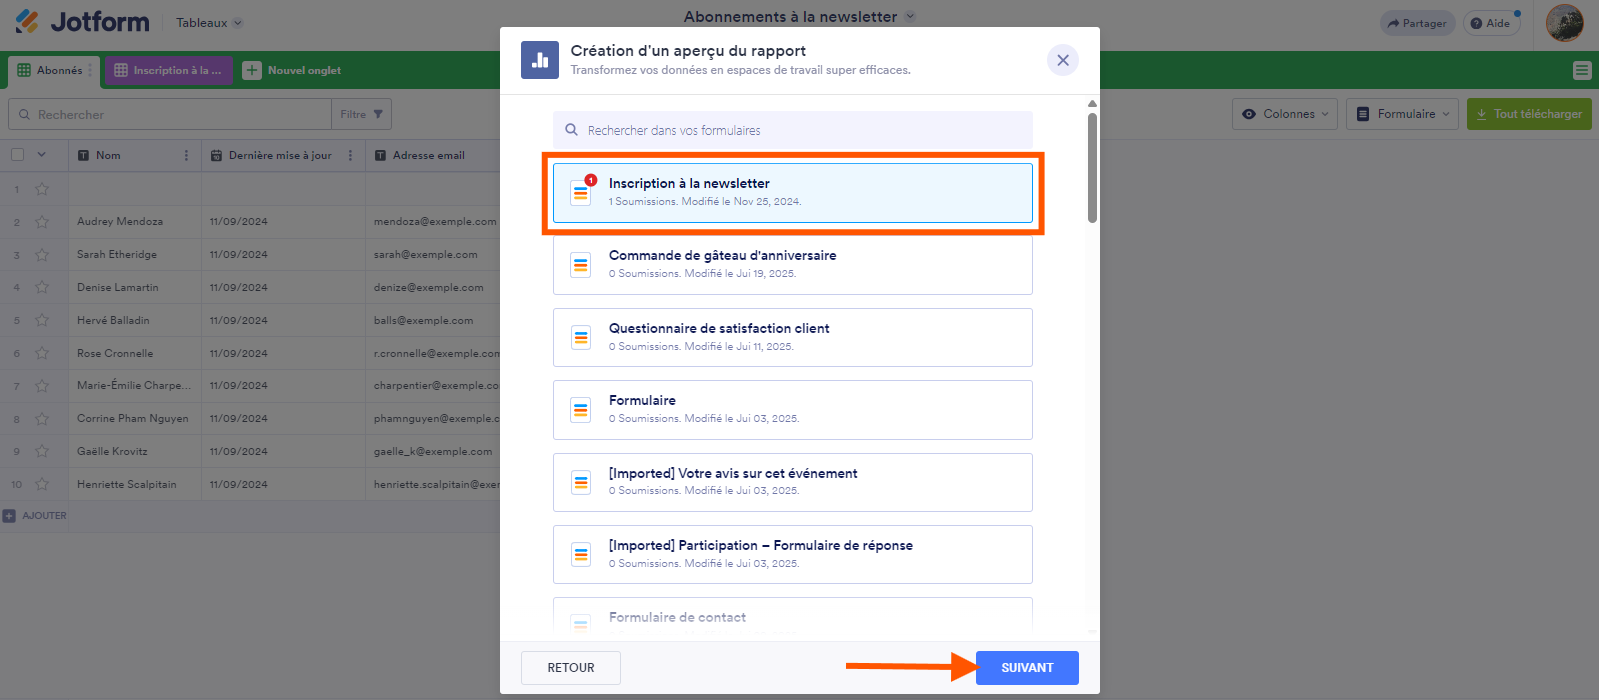Click the Partager button
The image size is (1599, 700).
coord(1417,23)
